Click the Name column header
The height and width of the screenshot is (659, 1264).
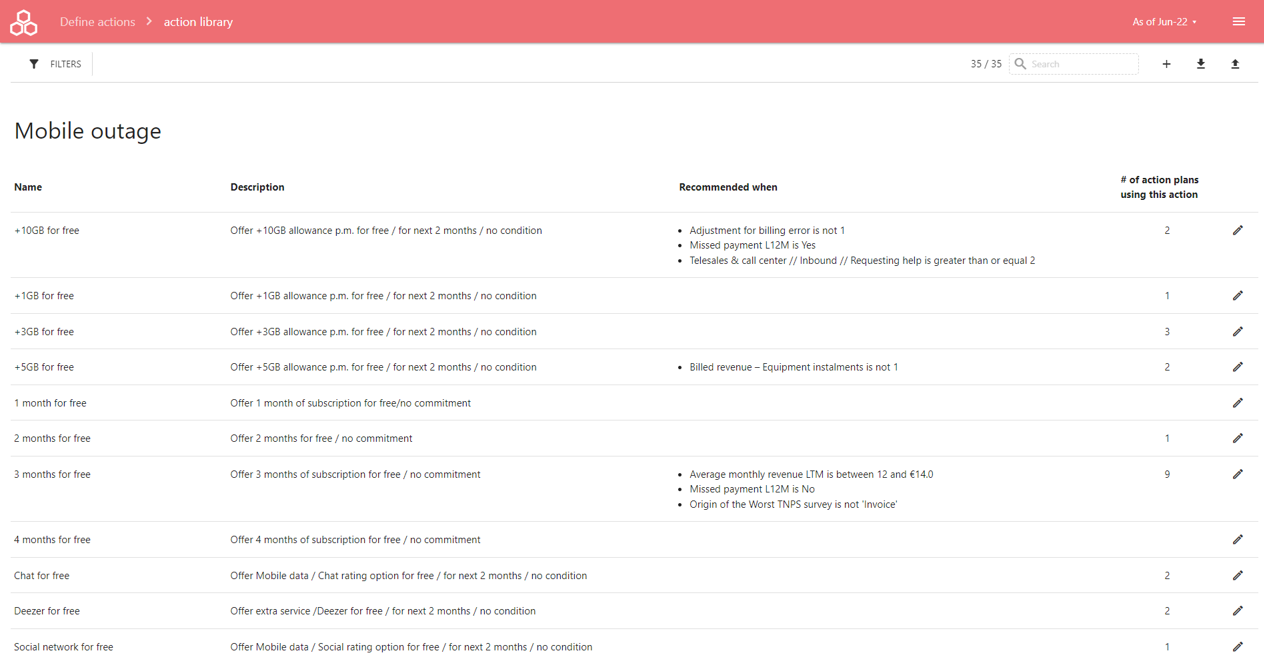(x=28, y=187)
